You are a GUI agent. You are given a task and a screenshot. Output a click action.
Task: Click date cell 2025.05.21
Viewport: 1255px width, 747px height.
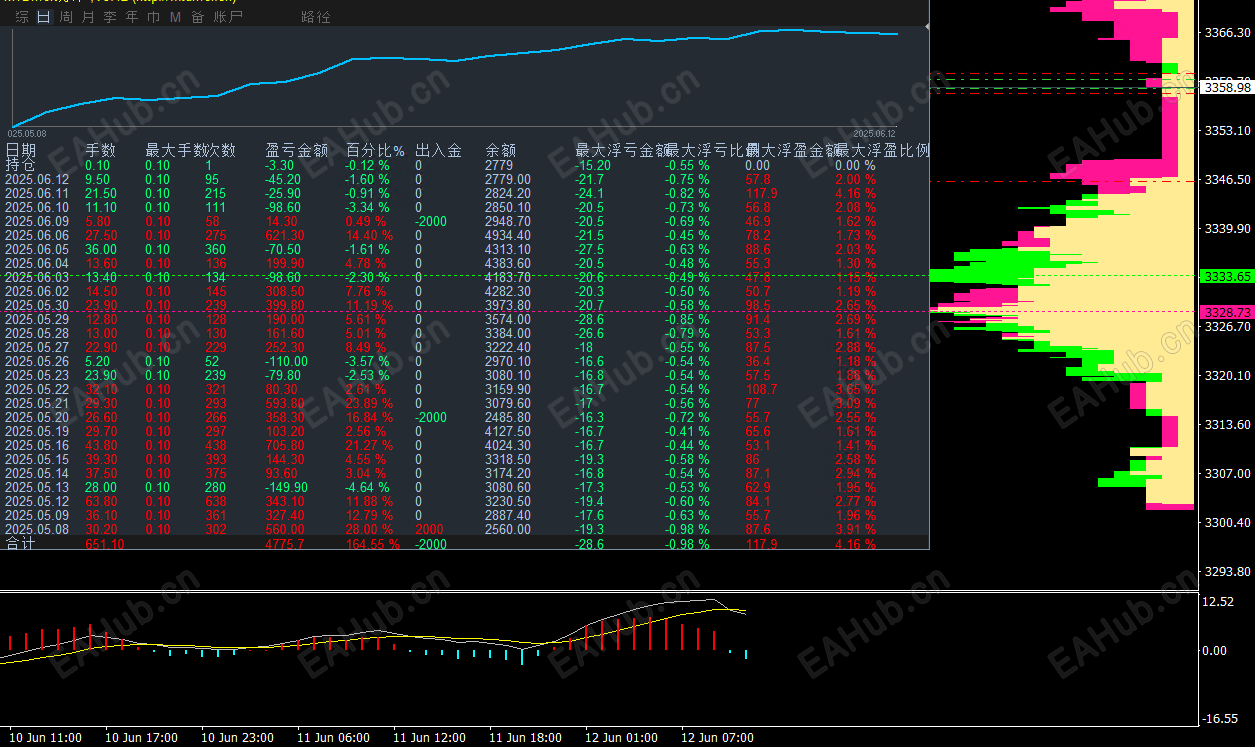tap(37, 403)
